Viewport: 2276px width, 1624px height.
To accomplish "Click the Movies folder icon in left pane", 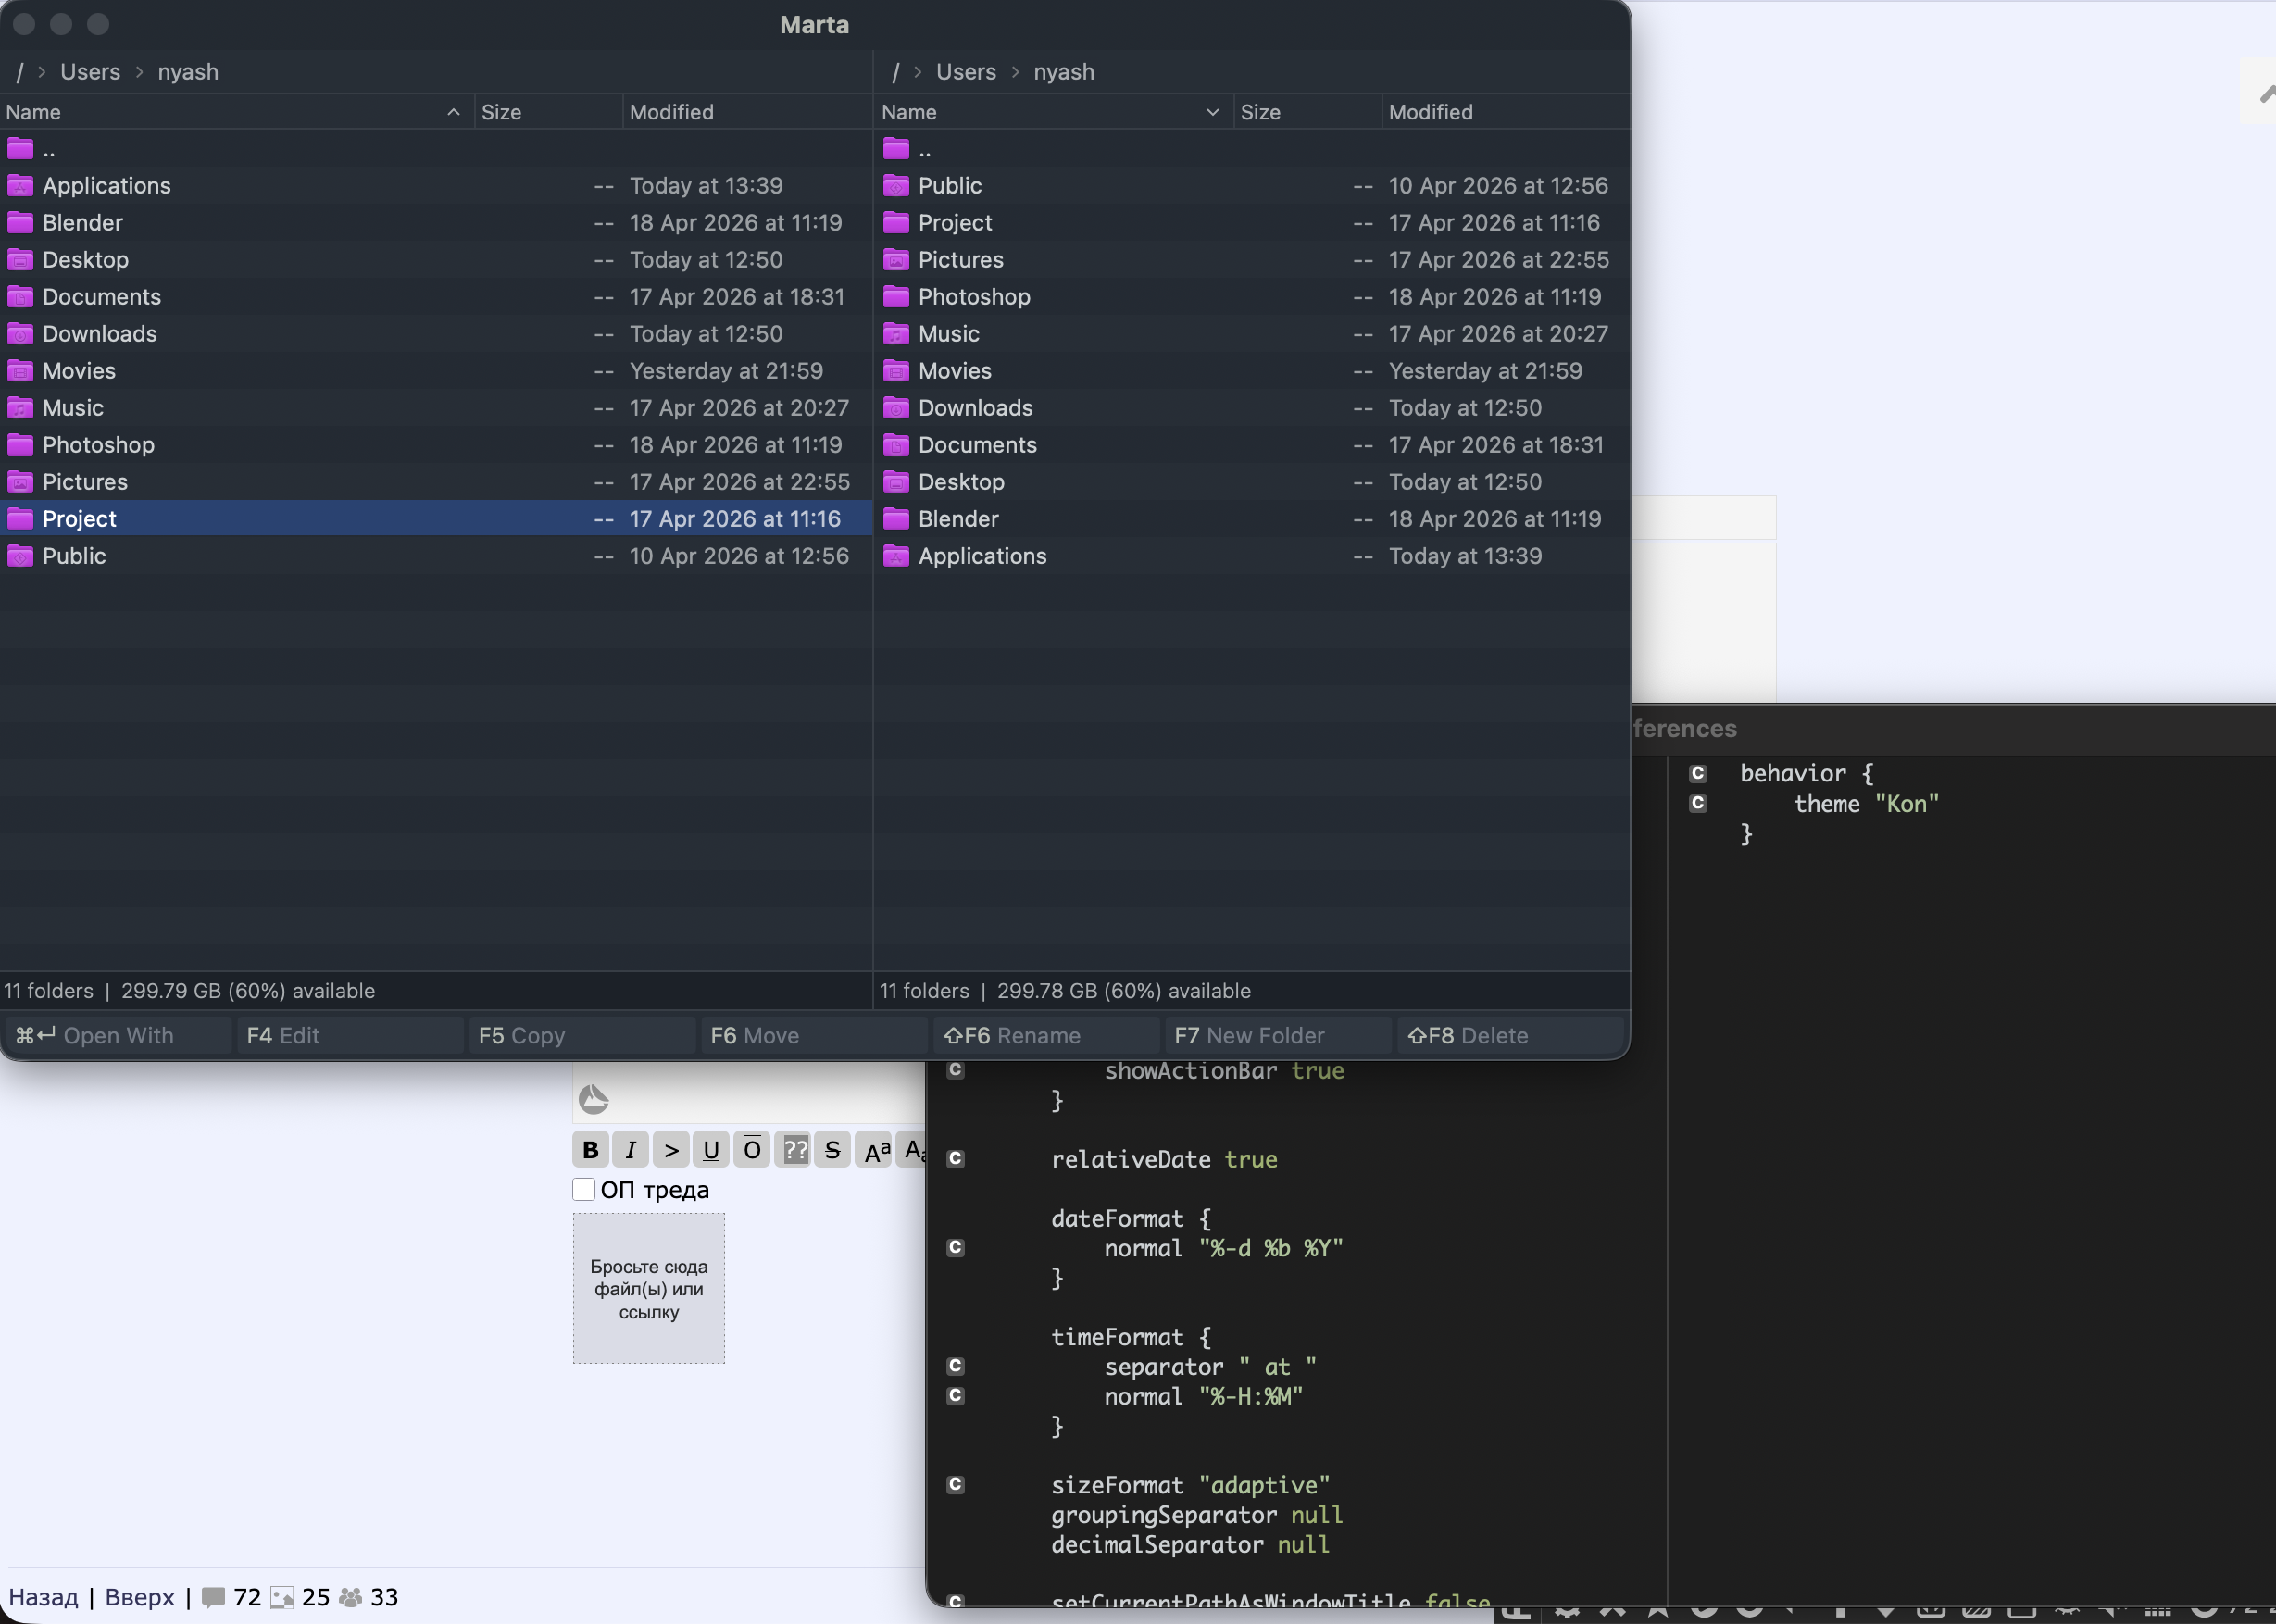I will point(20,371).
